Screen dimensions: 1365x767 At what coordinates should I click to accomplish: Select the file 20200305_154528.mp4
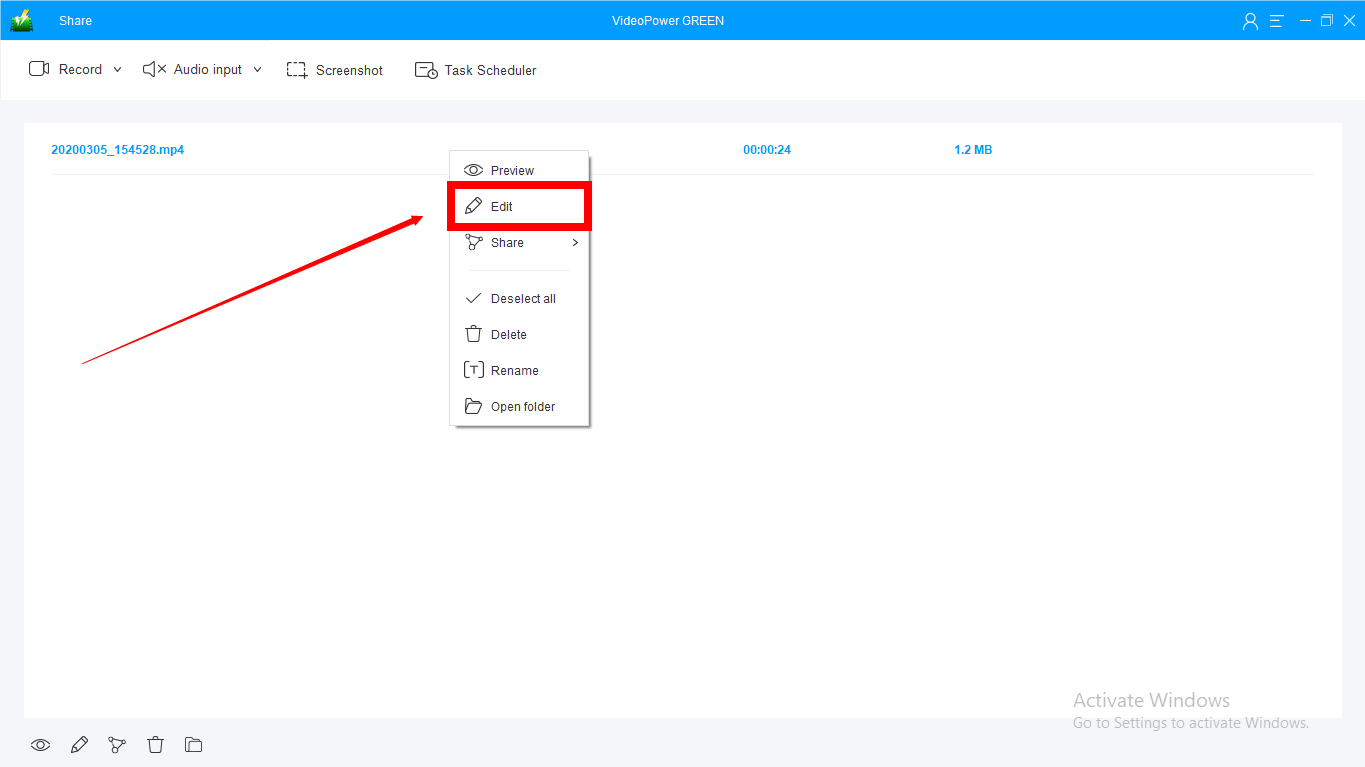pyautogui.click(x=118, y=150)
